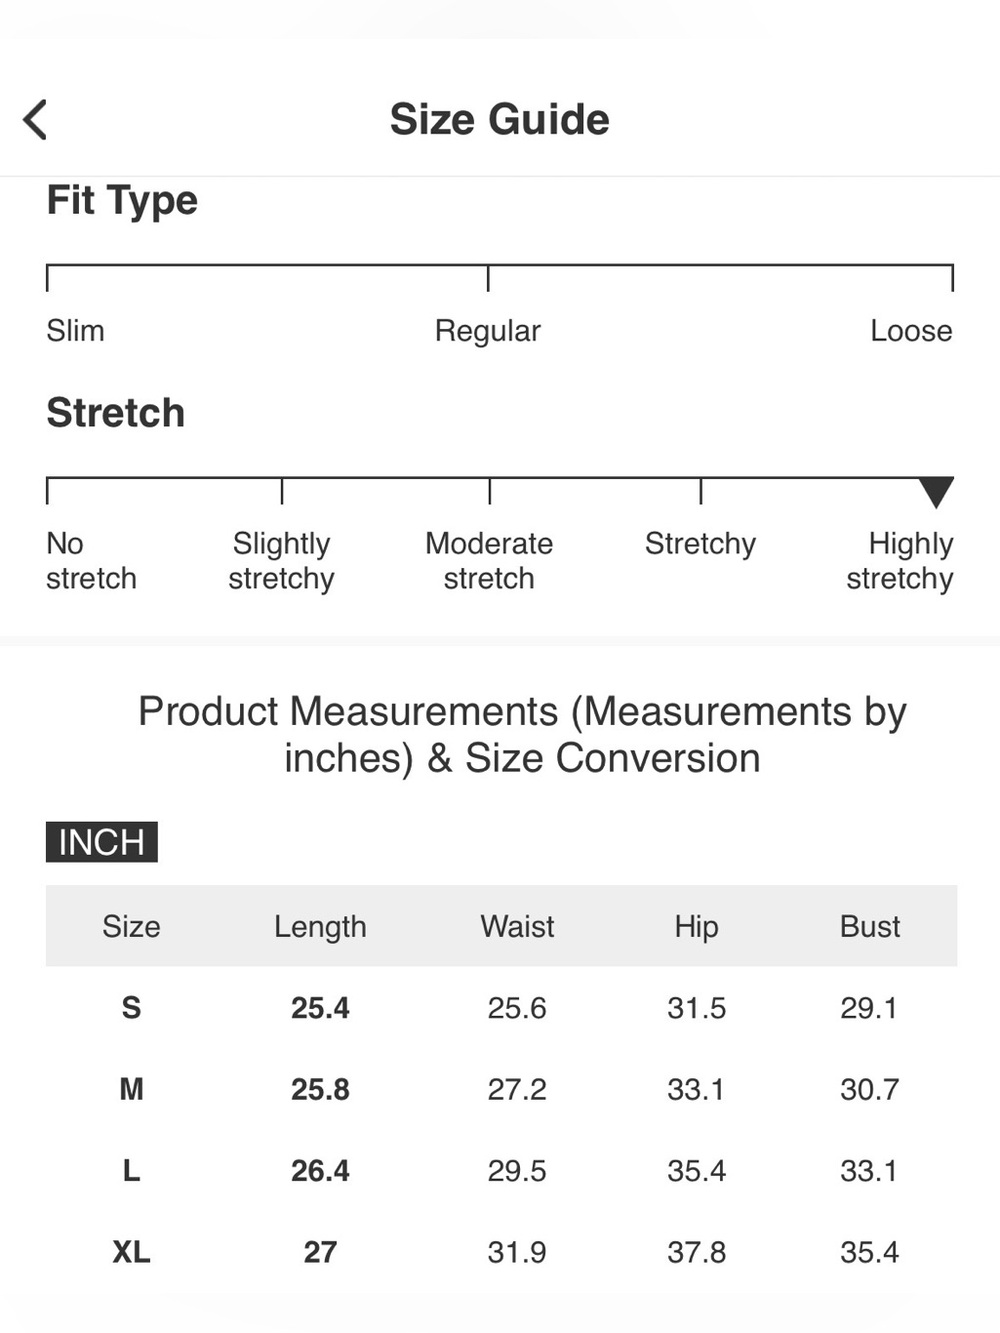This screenshot has width=1000, height=1333.
Task: Tap the Bust column header
Action: click(870, 926)
